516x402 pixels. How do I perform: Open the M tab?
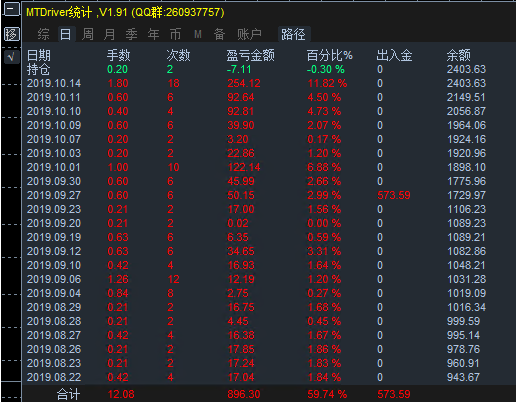coord(198,34)
